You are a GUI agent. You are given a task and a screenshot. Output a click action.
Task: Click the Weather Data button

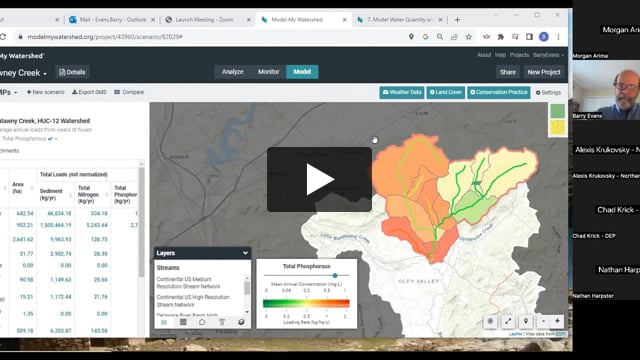pos(402,92)
